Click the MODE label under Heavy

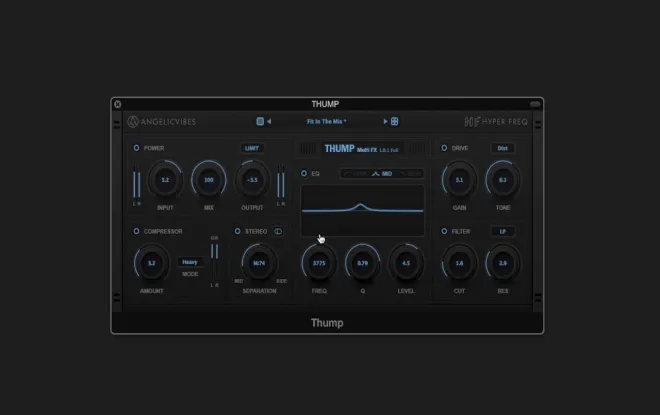(190, 274)
